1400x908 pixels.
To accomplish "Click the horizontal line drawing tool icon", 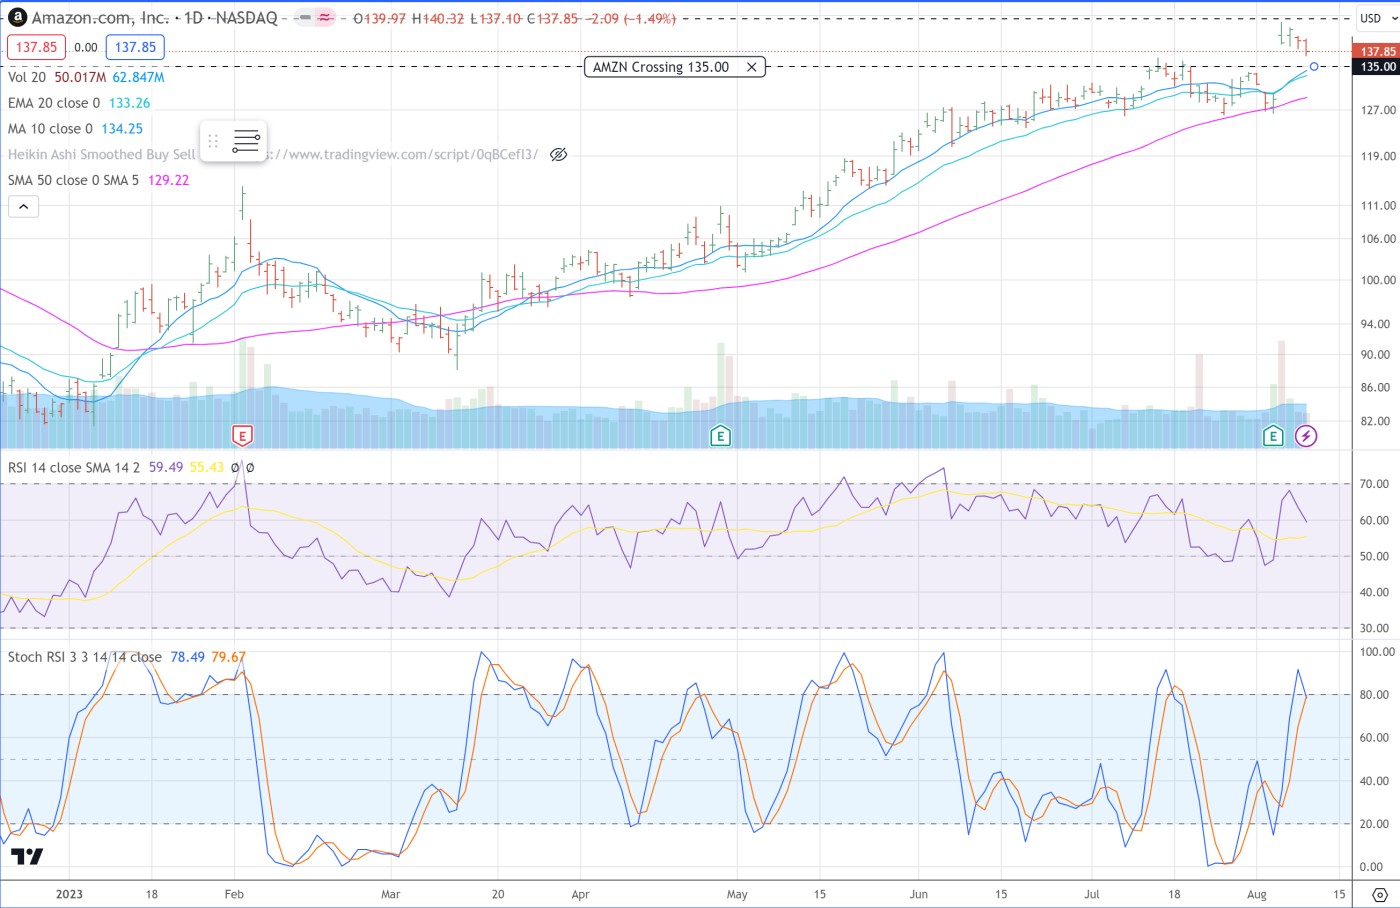I will pyautogui.click(x=246, y=141).
